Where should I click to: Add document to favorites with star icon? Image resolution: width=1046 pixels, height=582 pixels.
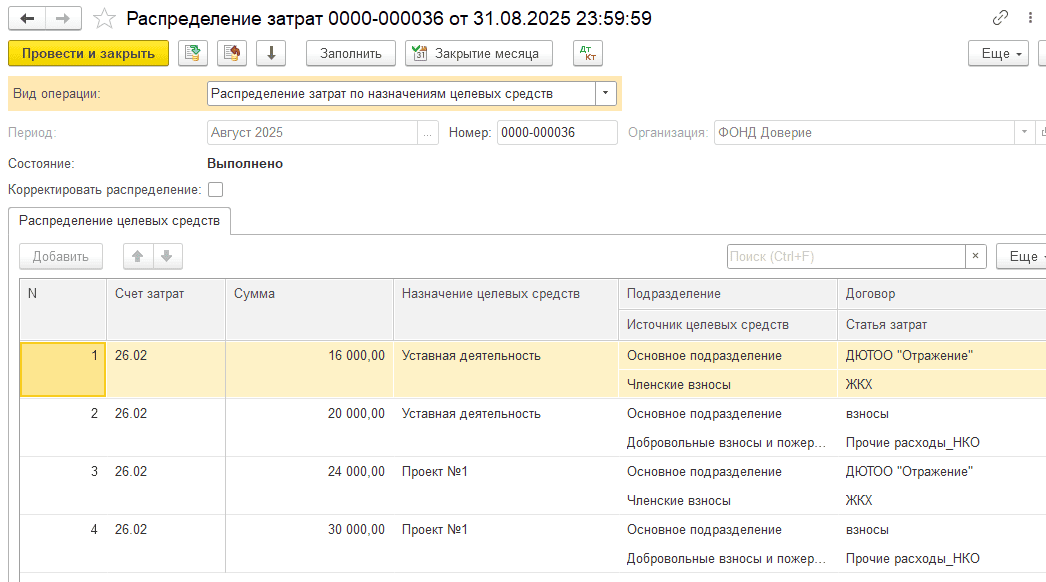click(104, 19)
